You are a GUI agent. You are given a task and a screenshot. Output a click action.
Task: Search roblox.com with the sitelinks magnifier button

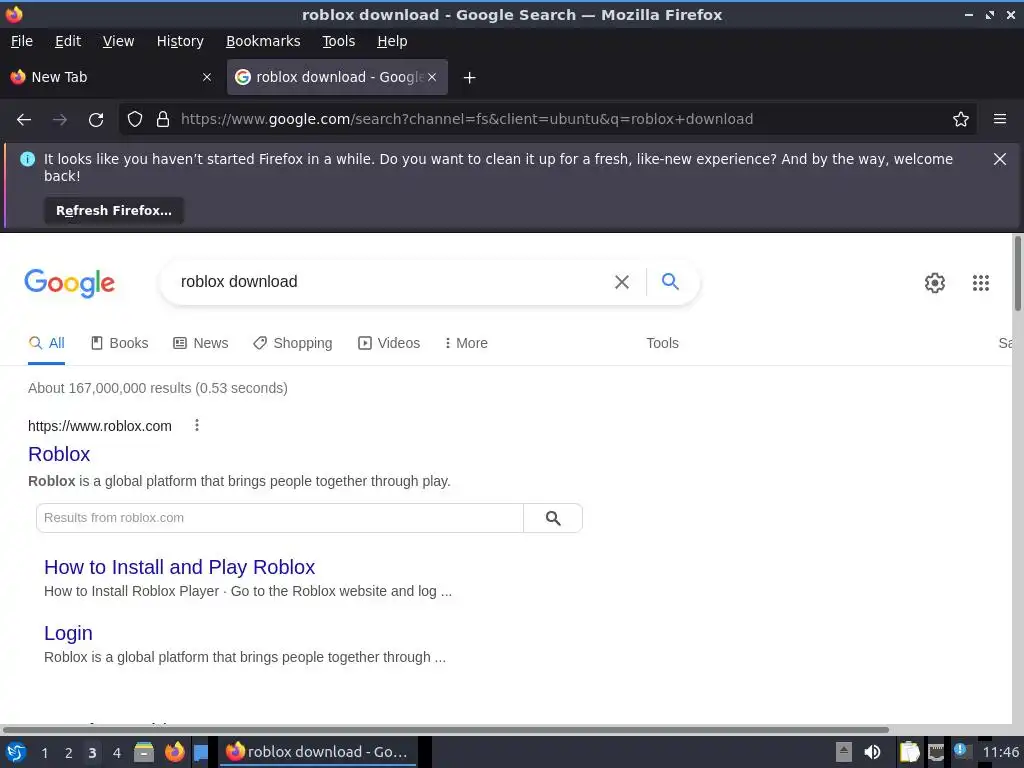click(552, 518)
